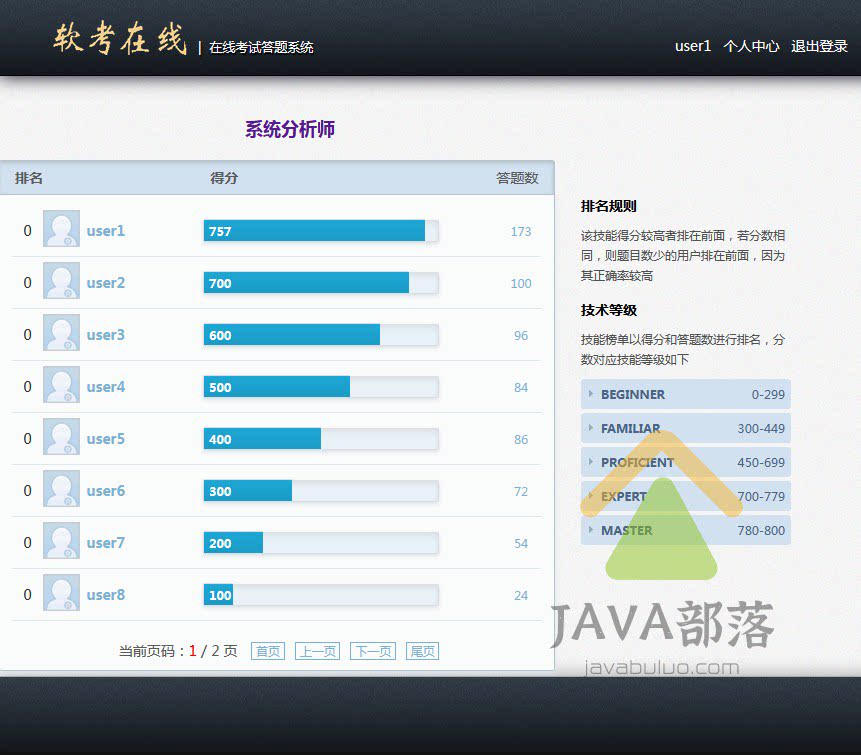
Task: Click the 上一页 previous page button
Action: click(x=317, y=651)
